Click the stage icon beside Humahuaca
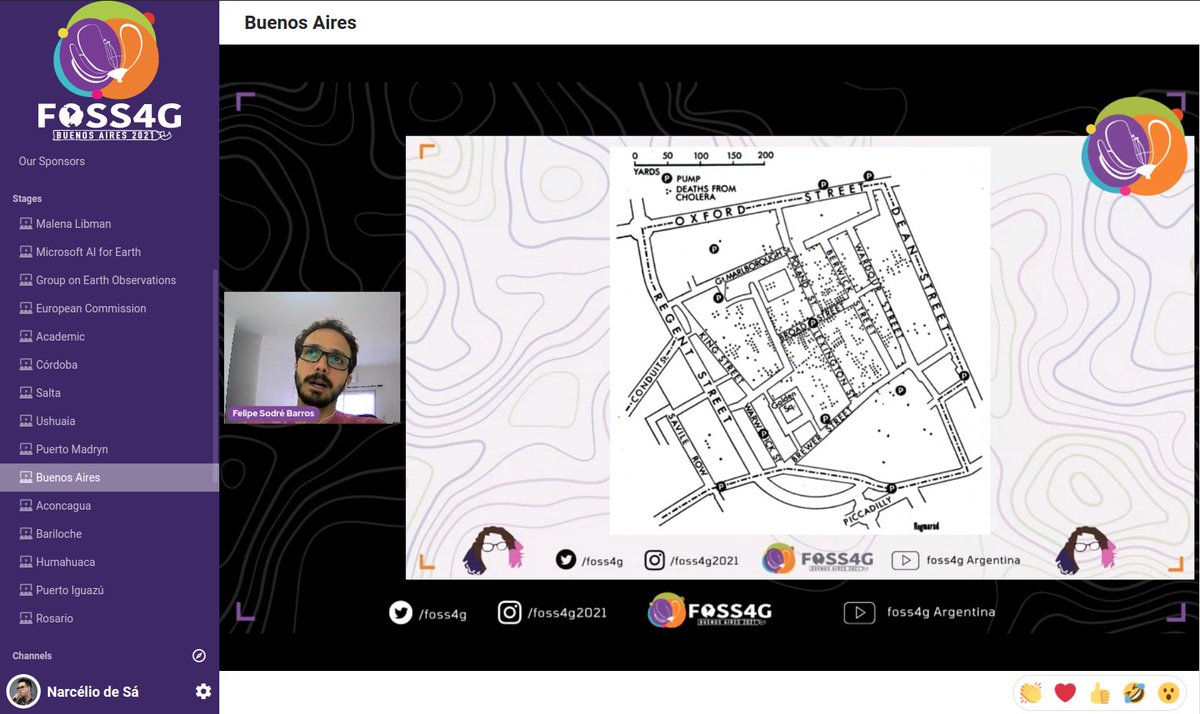The height and width of the screenshot is (714, 1200). [26, 562]
